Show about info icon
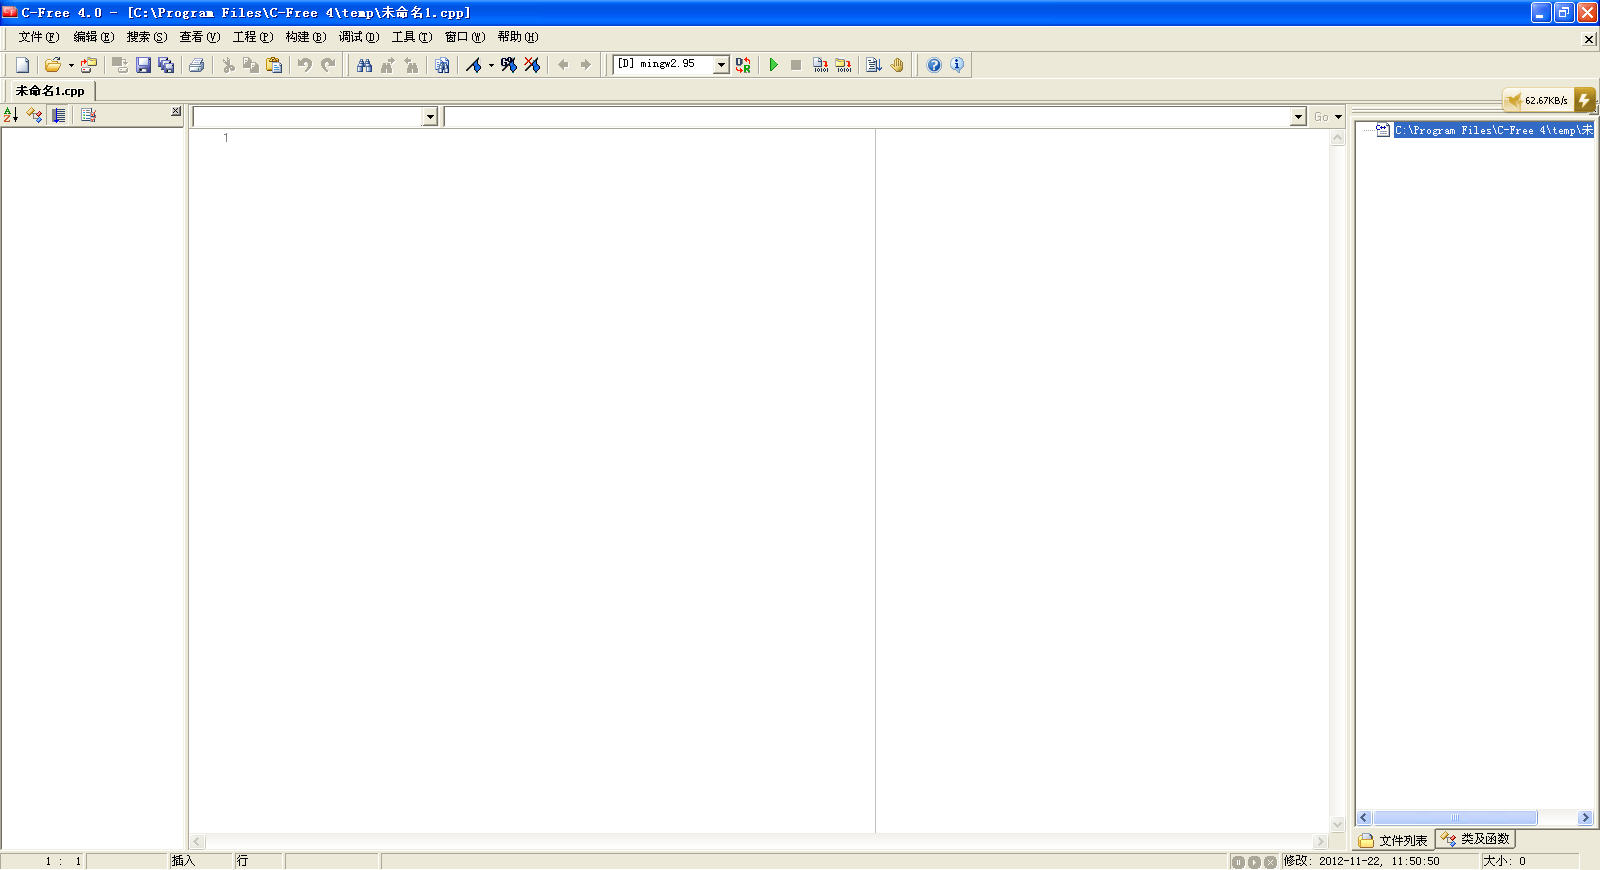 click(957, 65)
